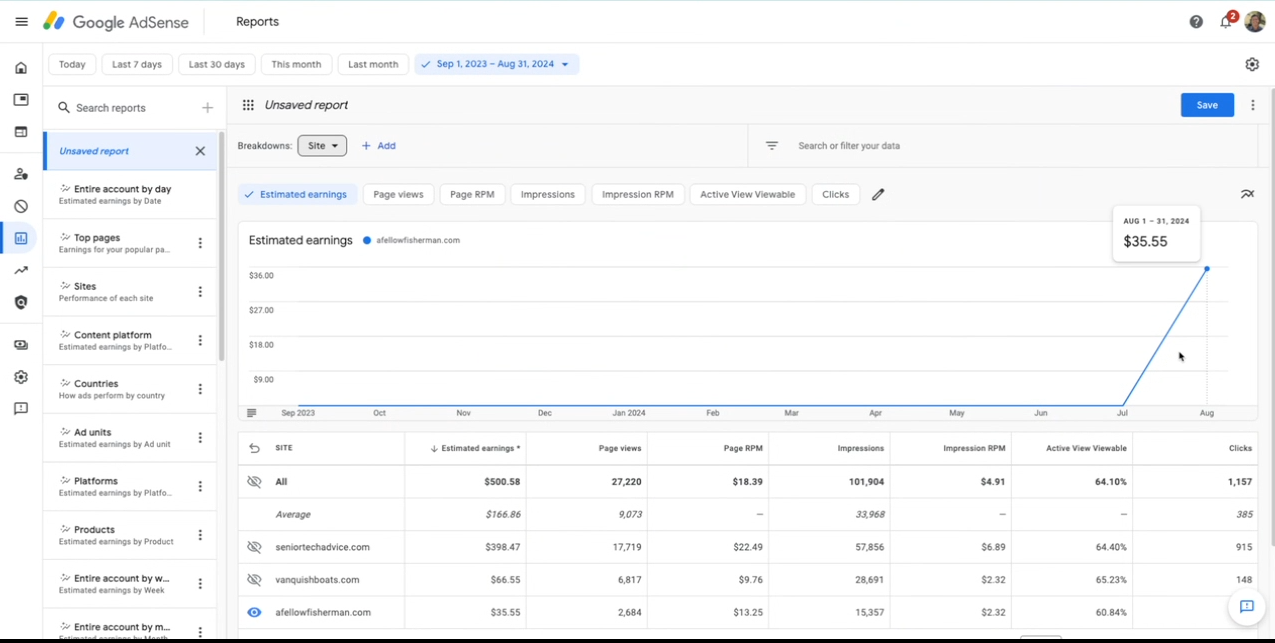The width and height of the screenshot is (1275, 643).
Task: Open options for Platforms report
Action: 200,486
